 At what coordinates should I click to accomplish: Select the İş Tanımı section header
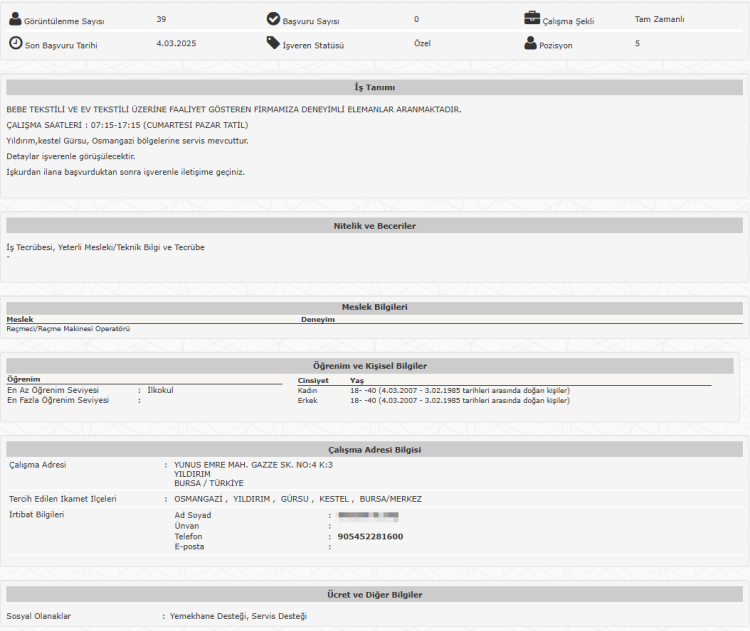pyautogui.click(x=374, y=88)
